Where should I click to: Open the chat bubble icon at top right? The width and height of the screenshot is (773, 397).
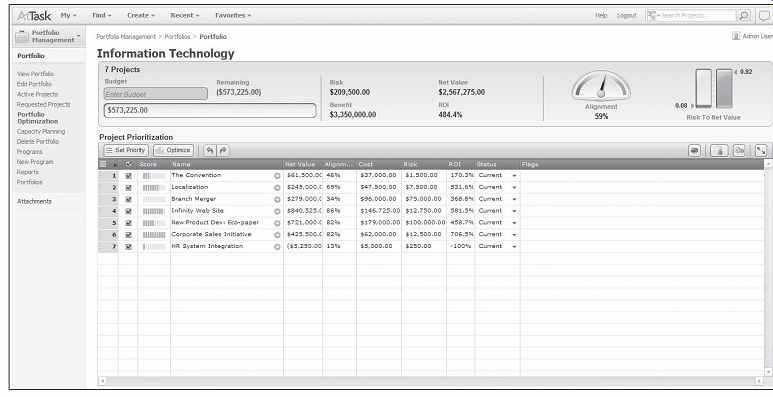click(765, 16)
